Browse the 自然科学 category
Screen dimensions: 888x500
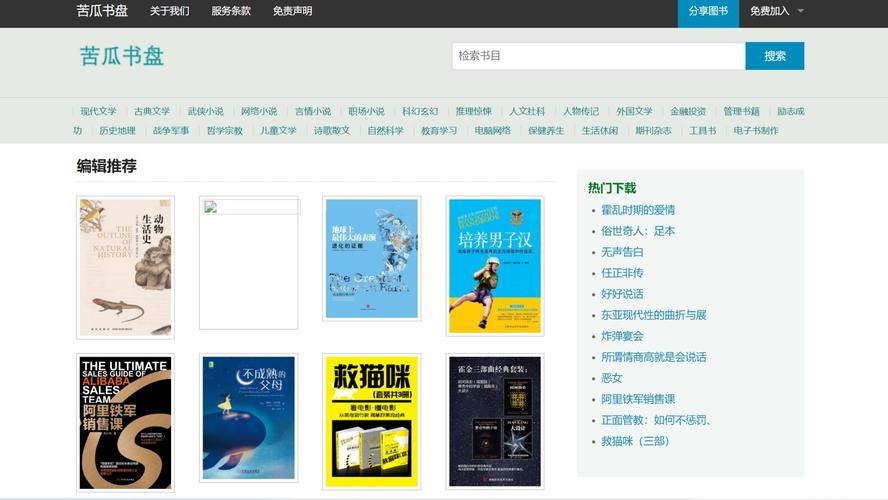point(385,130)
